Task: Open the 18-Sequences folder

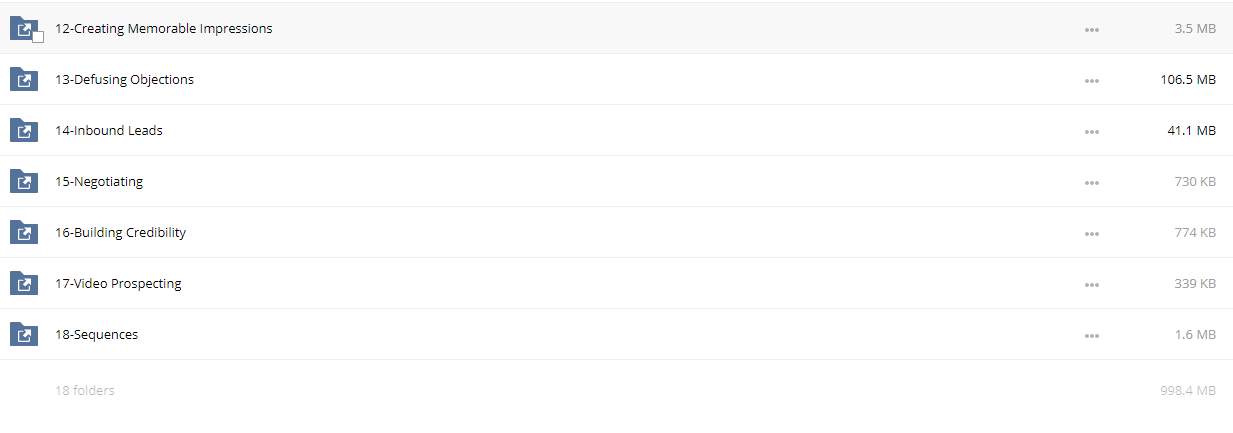Action: 97,335
